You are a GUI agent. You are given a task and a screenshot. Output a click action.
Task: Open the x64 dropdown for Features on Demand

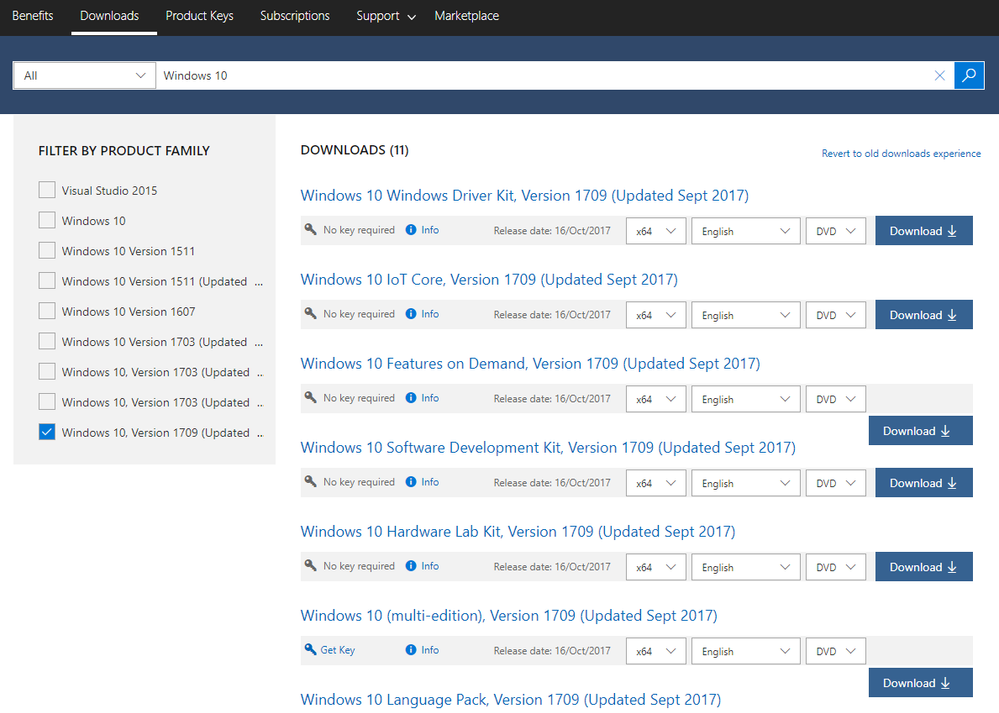click(656, 400)
